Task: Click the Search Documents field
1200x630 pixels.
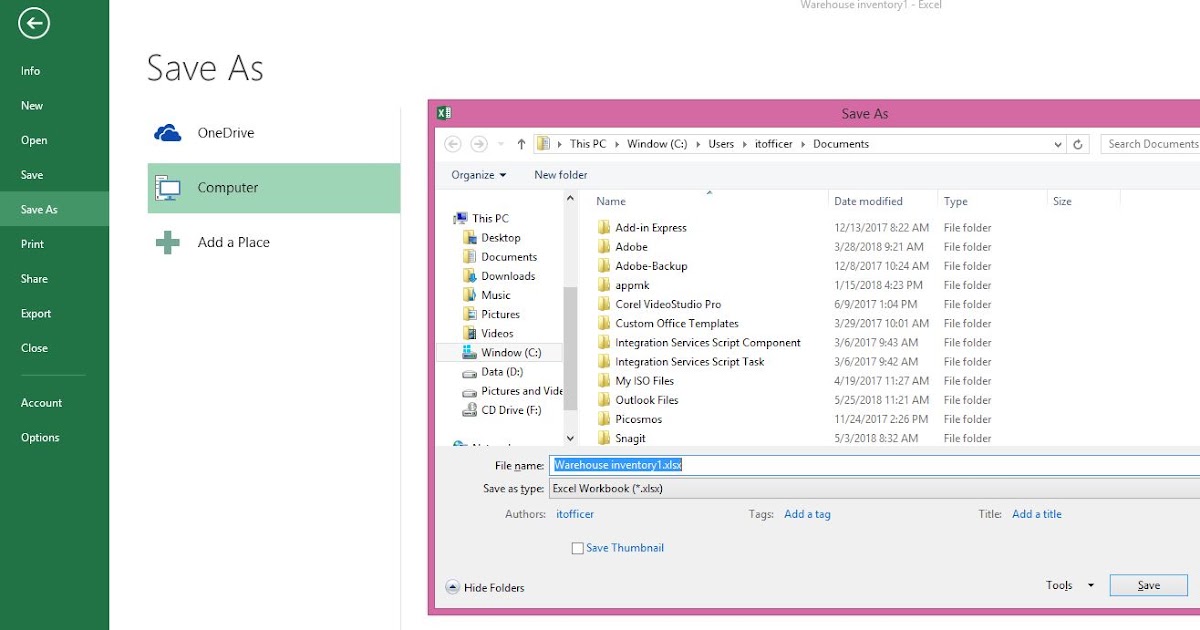Action: pyautogui.click(x=1150, y=144)
